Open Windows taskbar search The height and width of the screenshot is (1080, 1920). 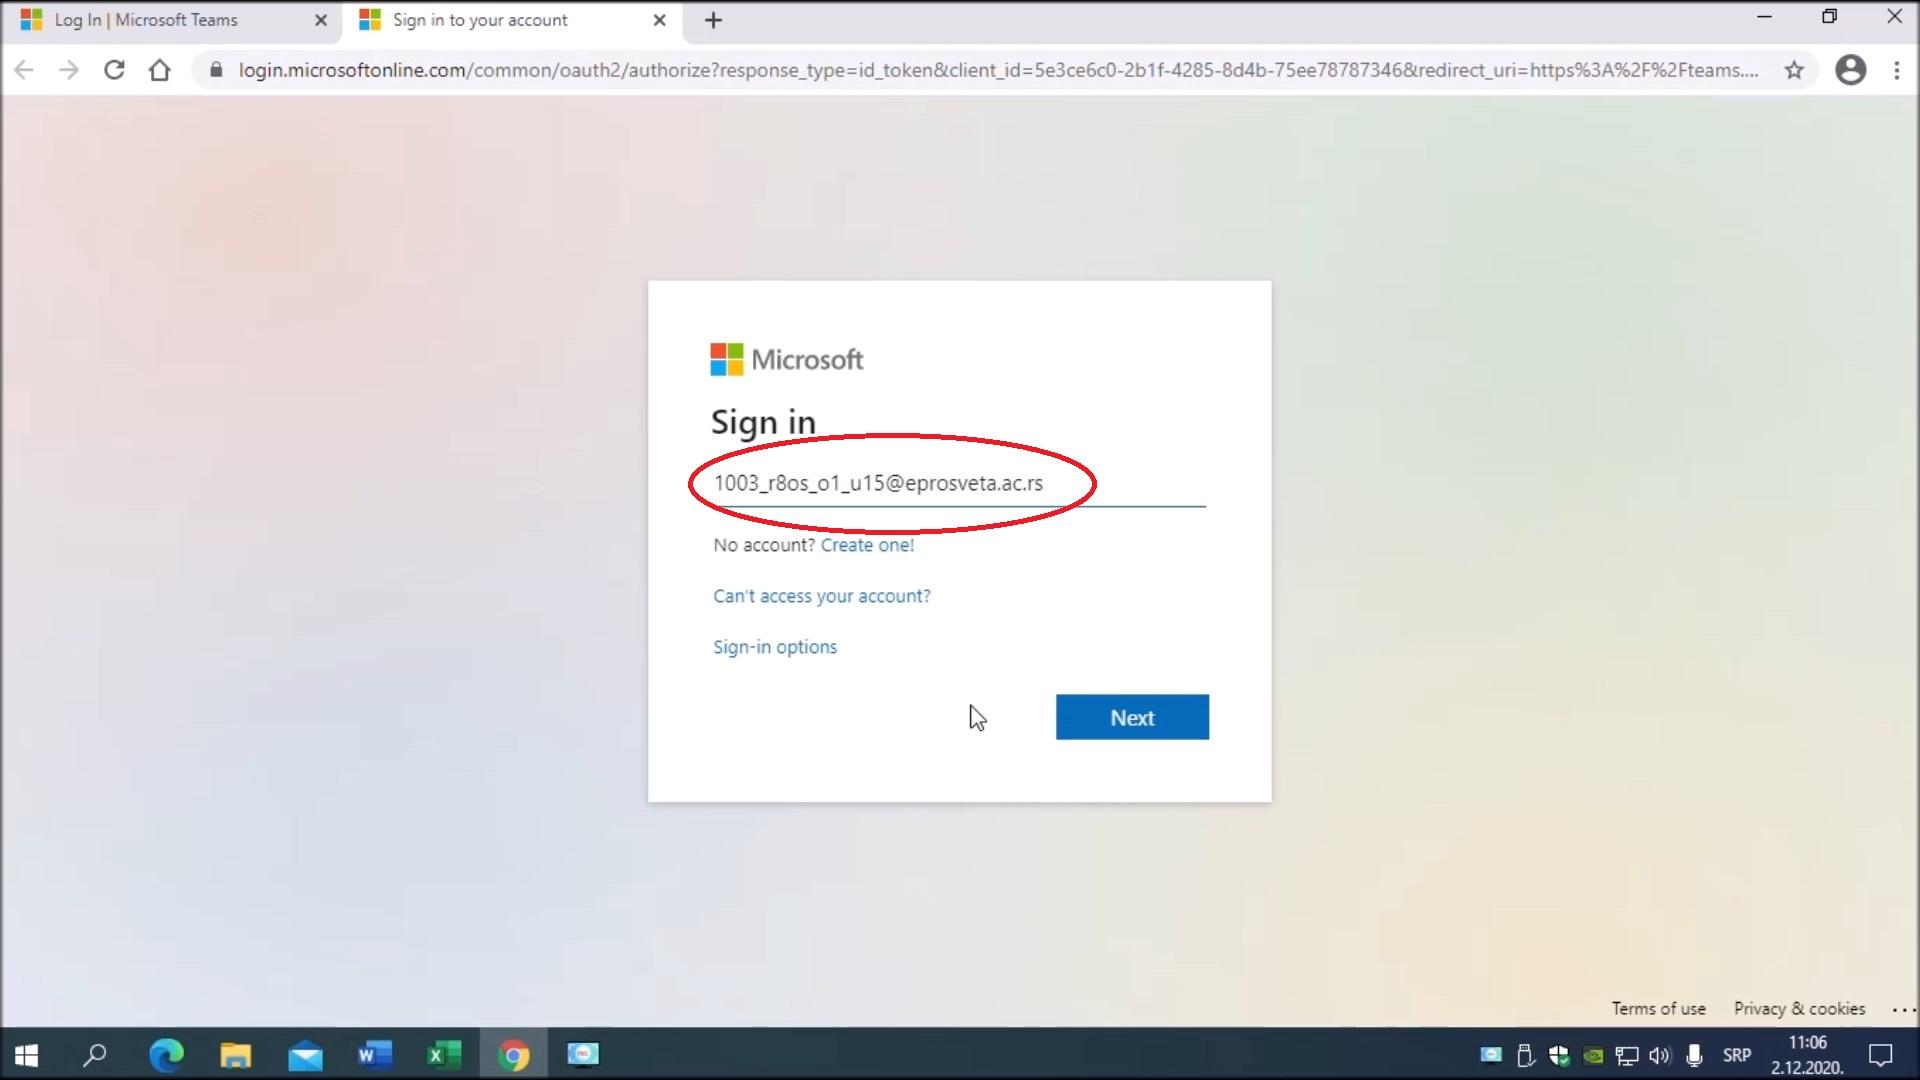click(x=95, y=1055)
